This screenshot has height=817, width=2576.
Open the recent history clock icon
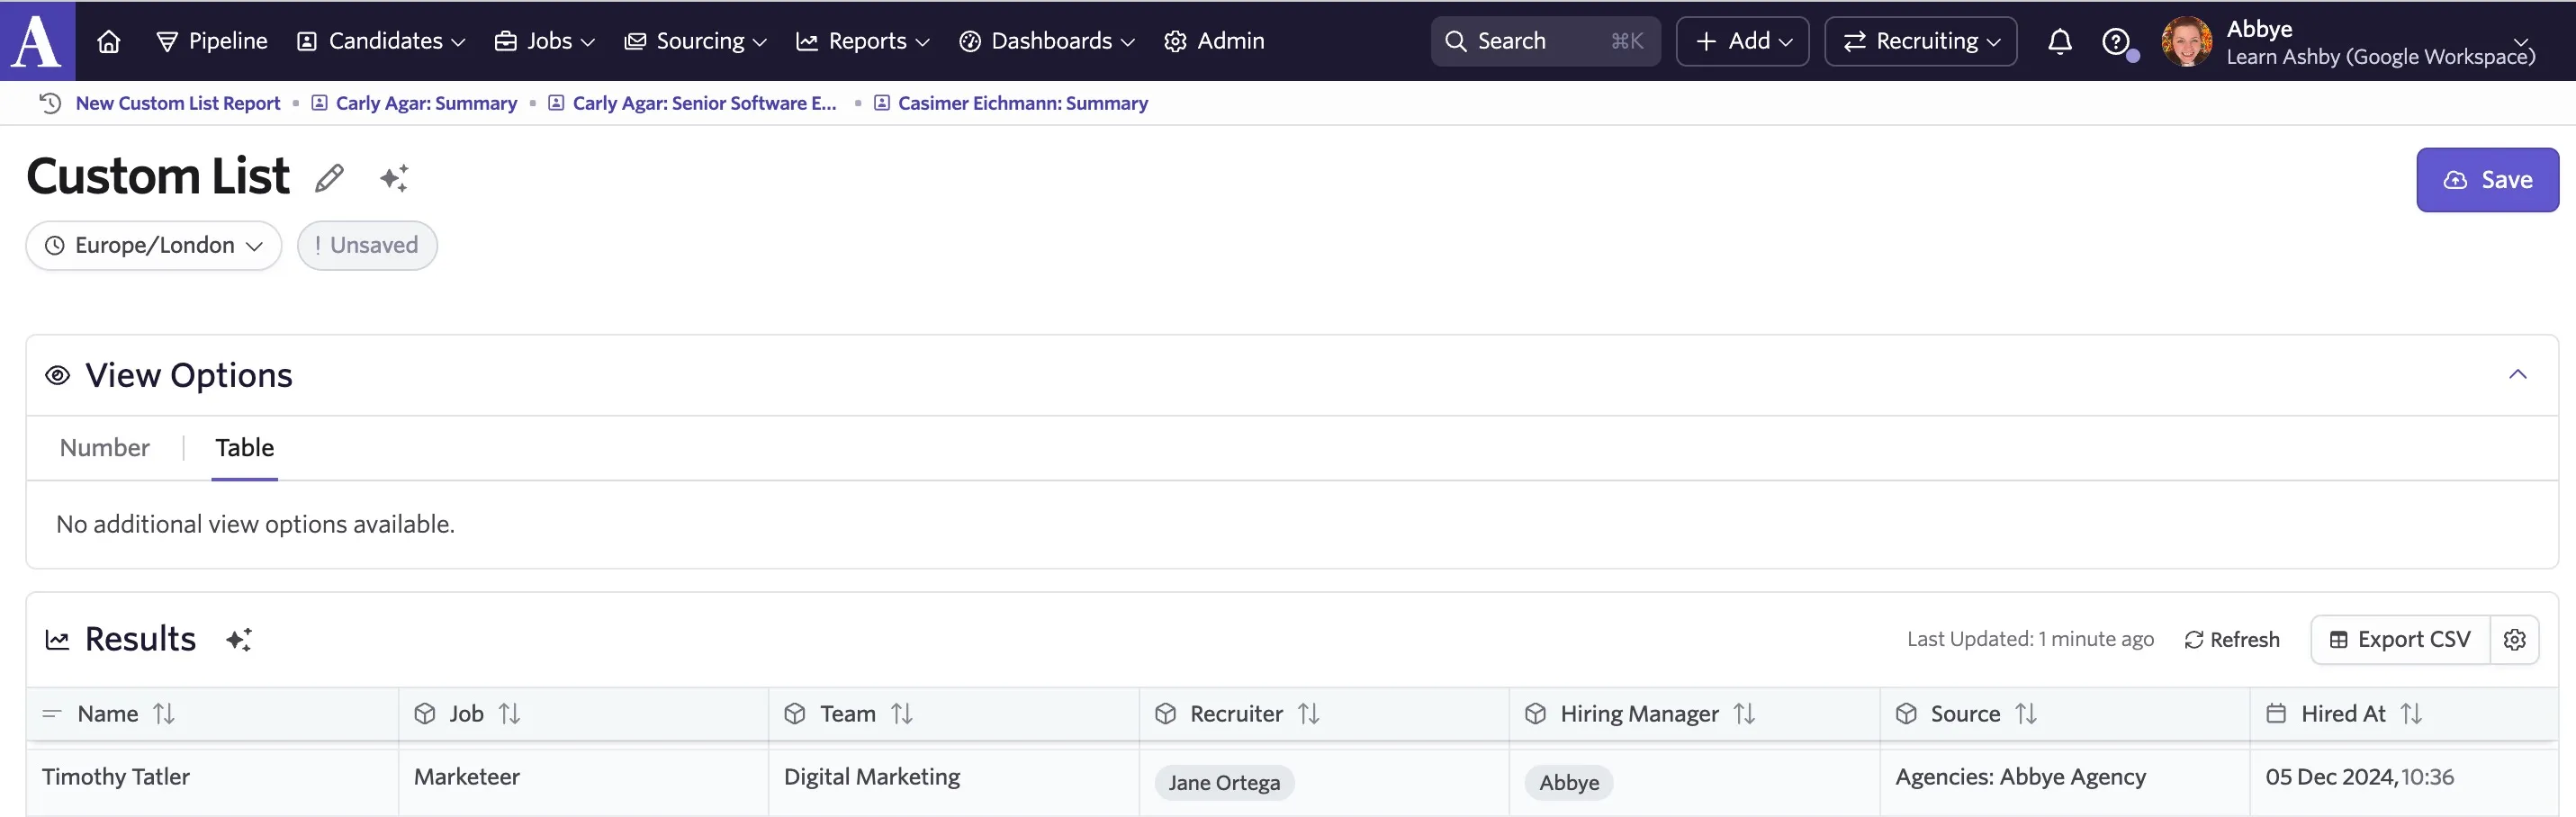50,103
